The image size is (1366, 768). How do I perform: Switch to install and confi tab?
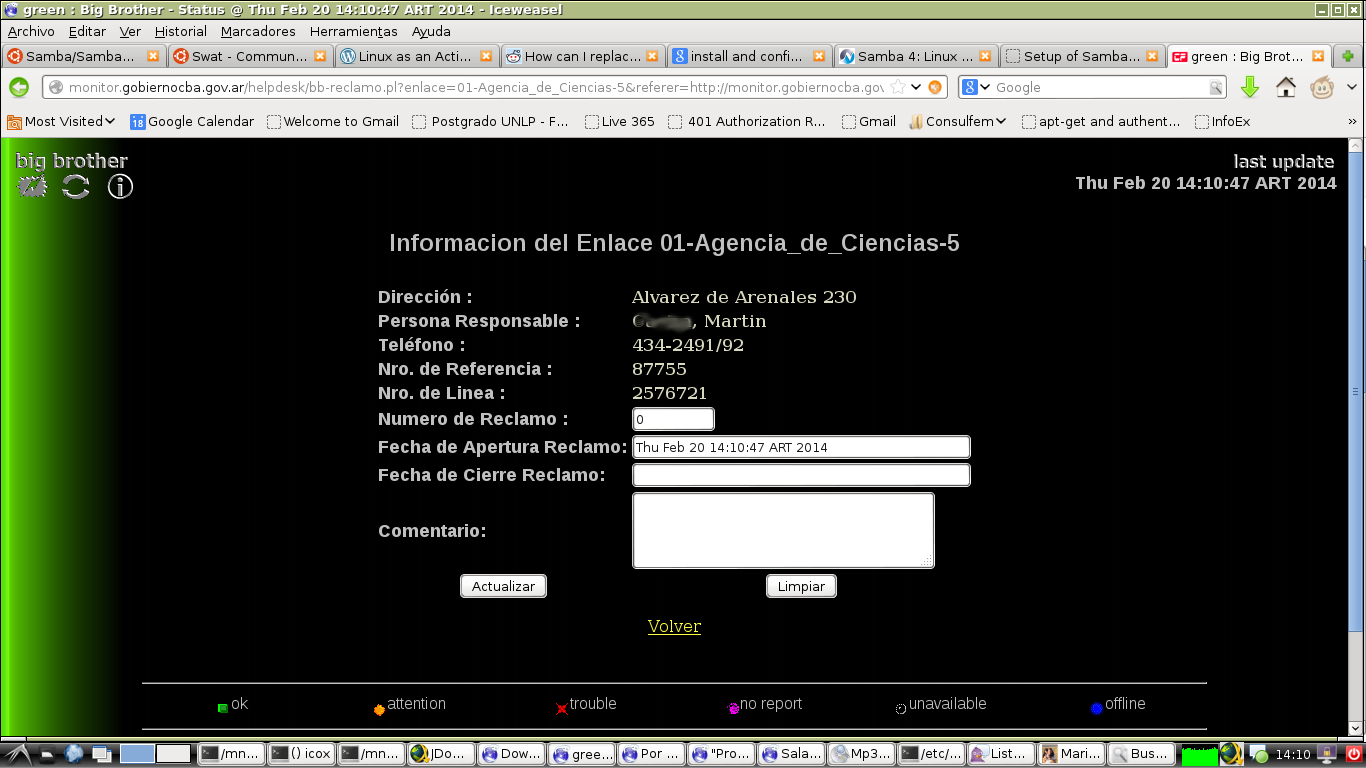(x=749, y=56)
